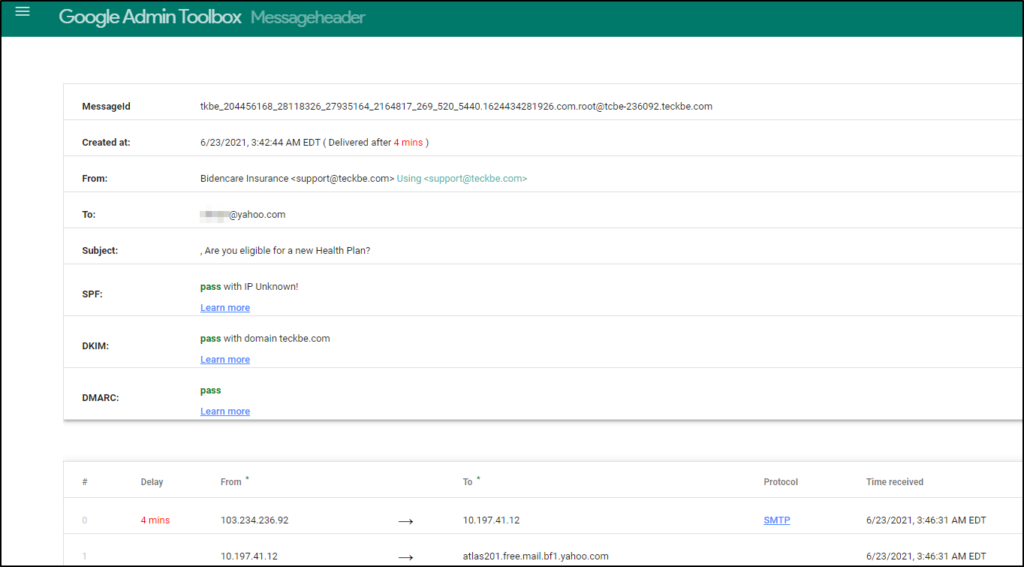Click destination IP 10.197.41.12 in row 0
Image resolution: width=1024 pixels, height=567 pixels.
491,520
